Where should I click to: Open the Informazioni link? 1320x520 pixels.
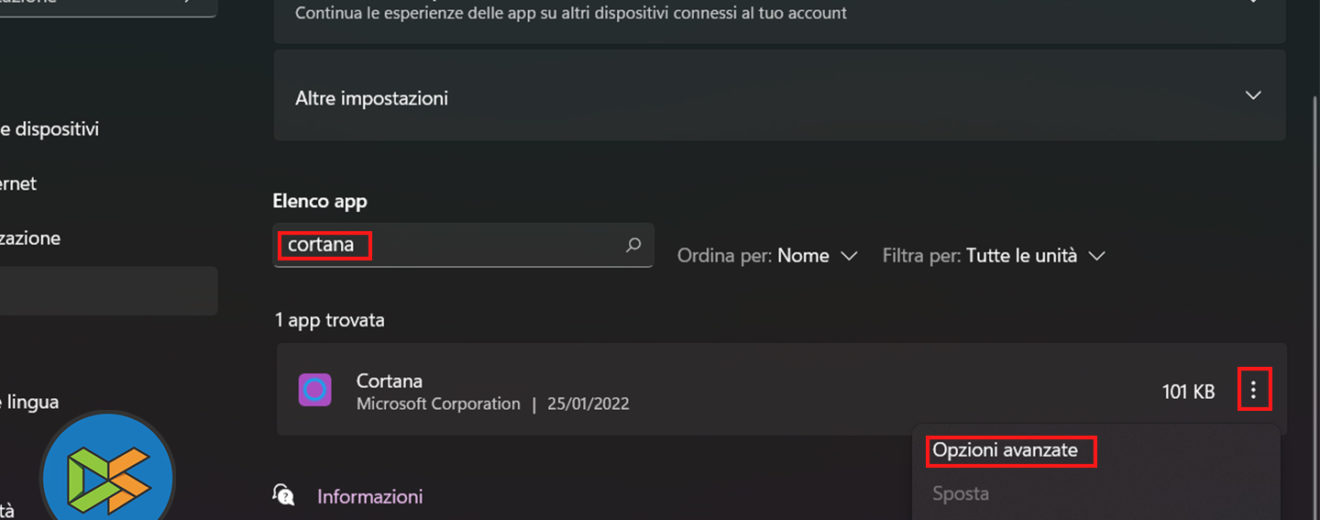tap(370, 497)
